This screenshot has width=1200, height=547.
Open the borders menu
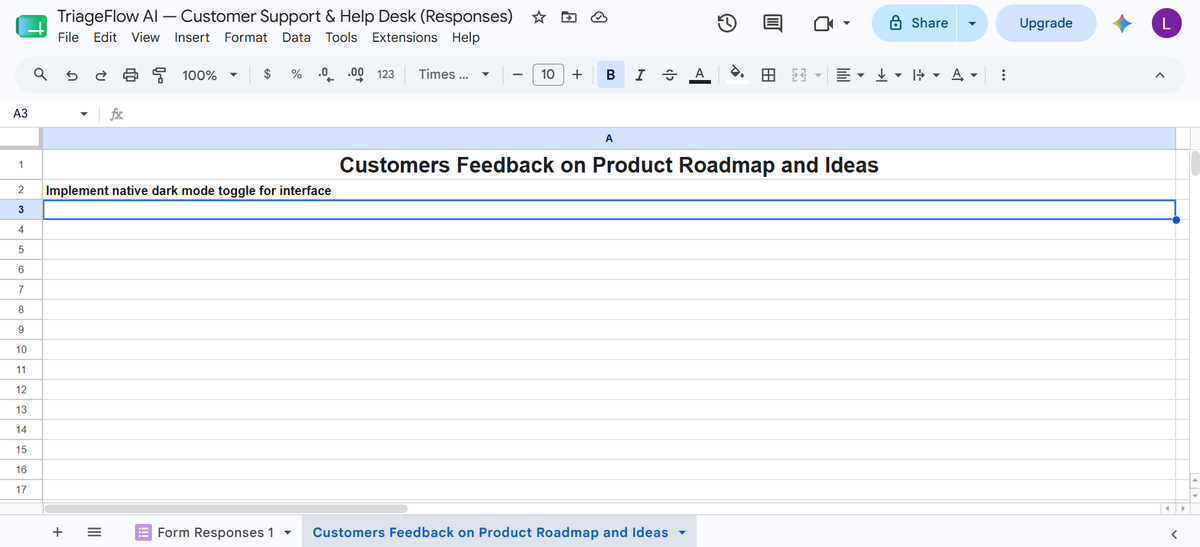[769, 74]
